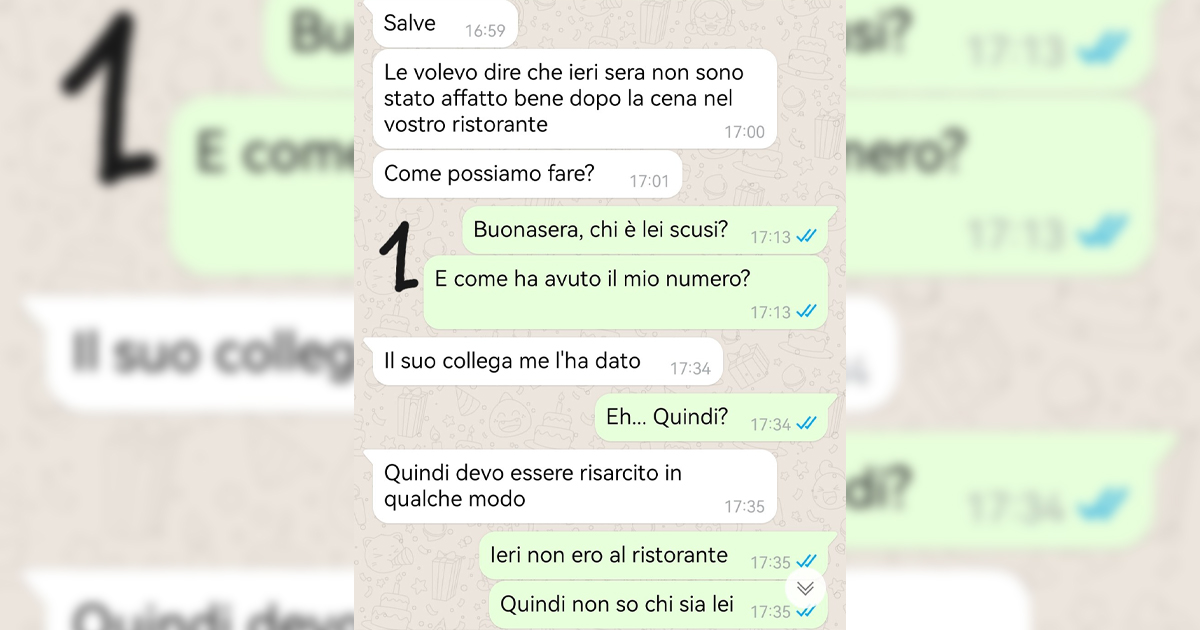Click the 16:59 timestamp on 'Salve'

pos(485,31)
